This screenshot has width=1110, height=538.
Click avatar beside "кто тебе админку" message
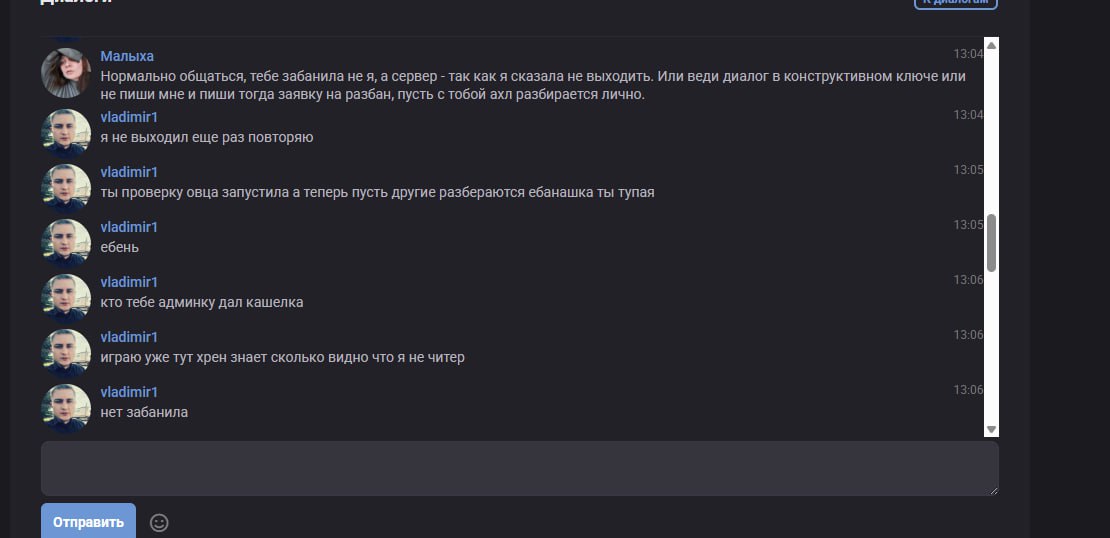tap(66, 297)
